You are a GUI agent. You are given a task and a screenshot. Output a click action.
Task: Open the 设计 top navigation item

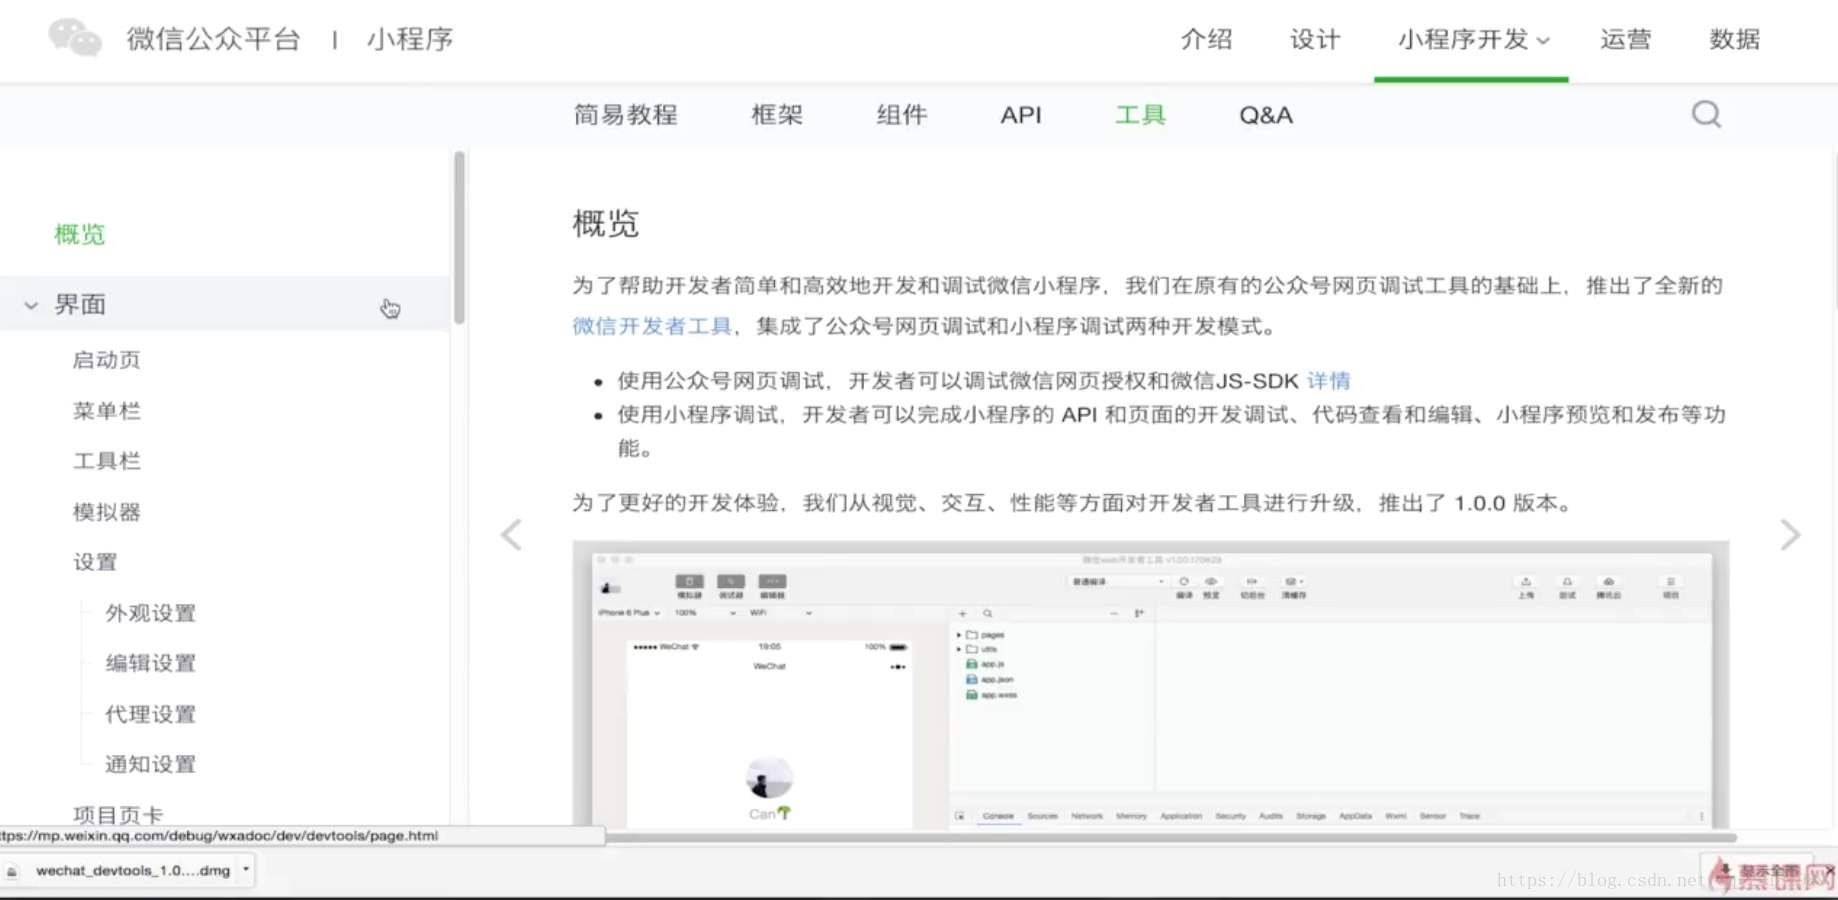tap(1314, 39)
